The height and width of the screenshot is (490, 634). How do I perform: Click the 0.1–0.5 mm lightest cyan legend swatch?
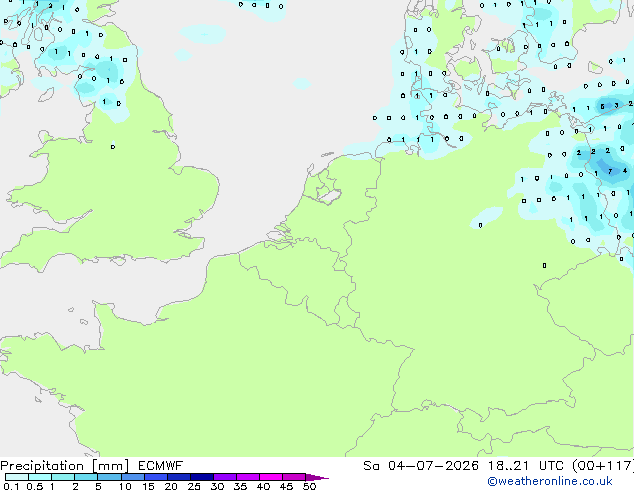tap(17, 477)
